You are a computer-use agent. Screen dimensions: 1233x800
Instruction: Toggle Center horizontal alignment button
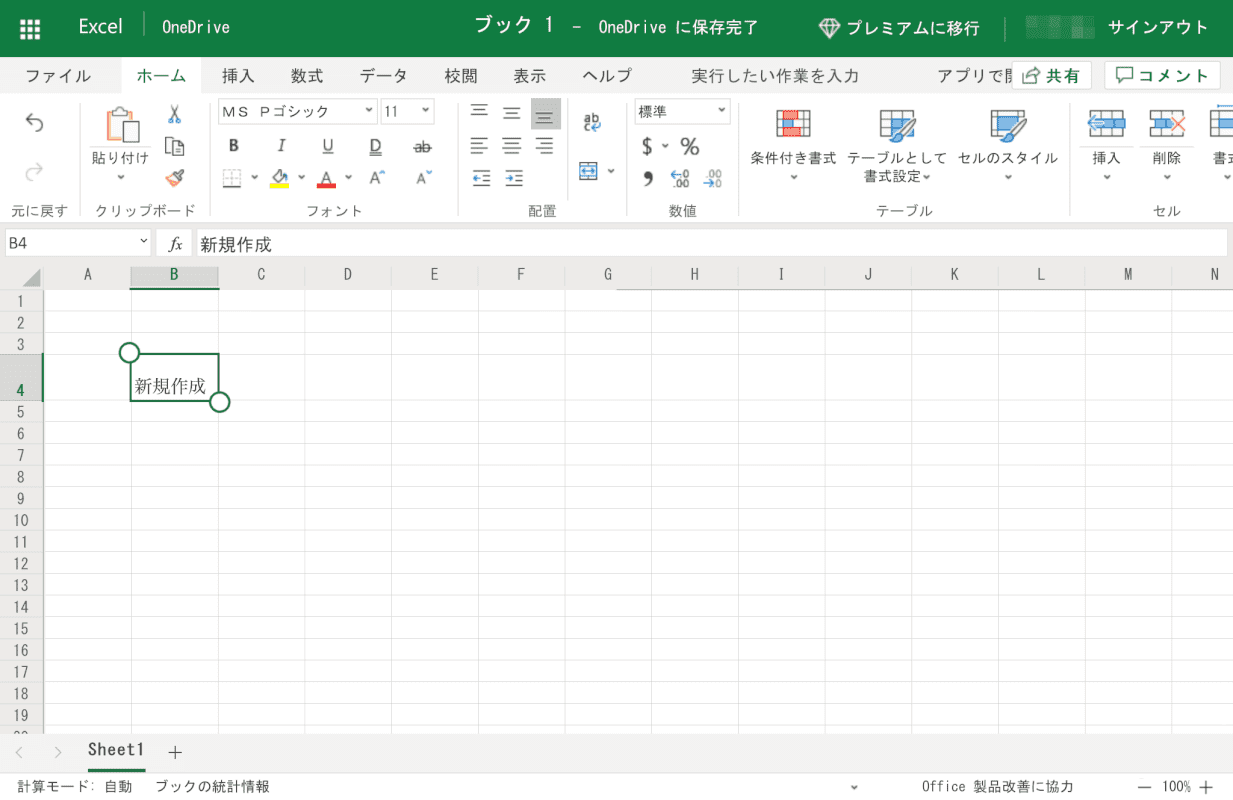tap(512, 146)
